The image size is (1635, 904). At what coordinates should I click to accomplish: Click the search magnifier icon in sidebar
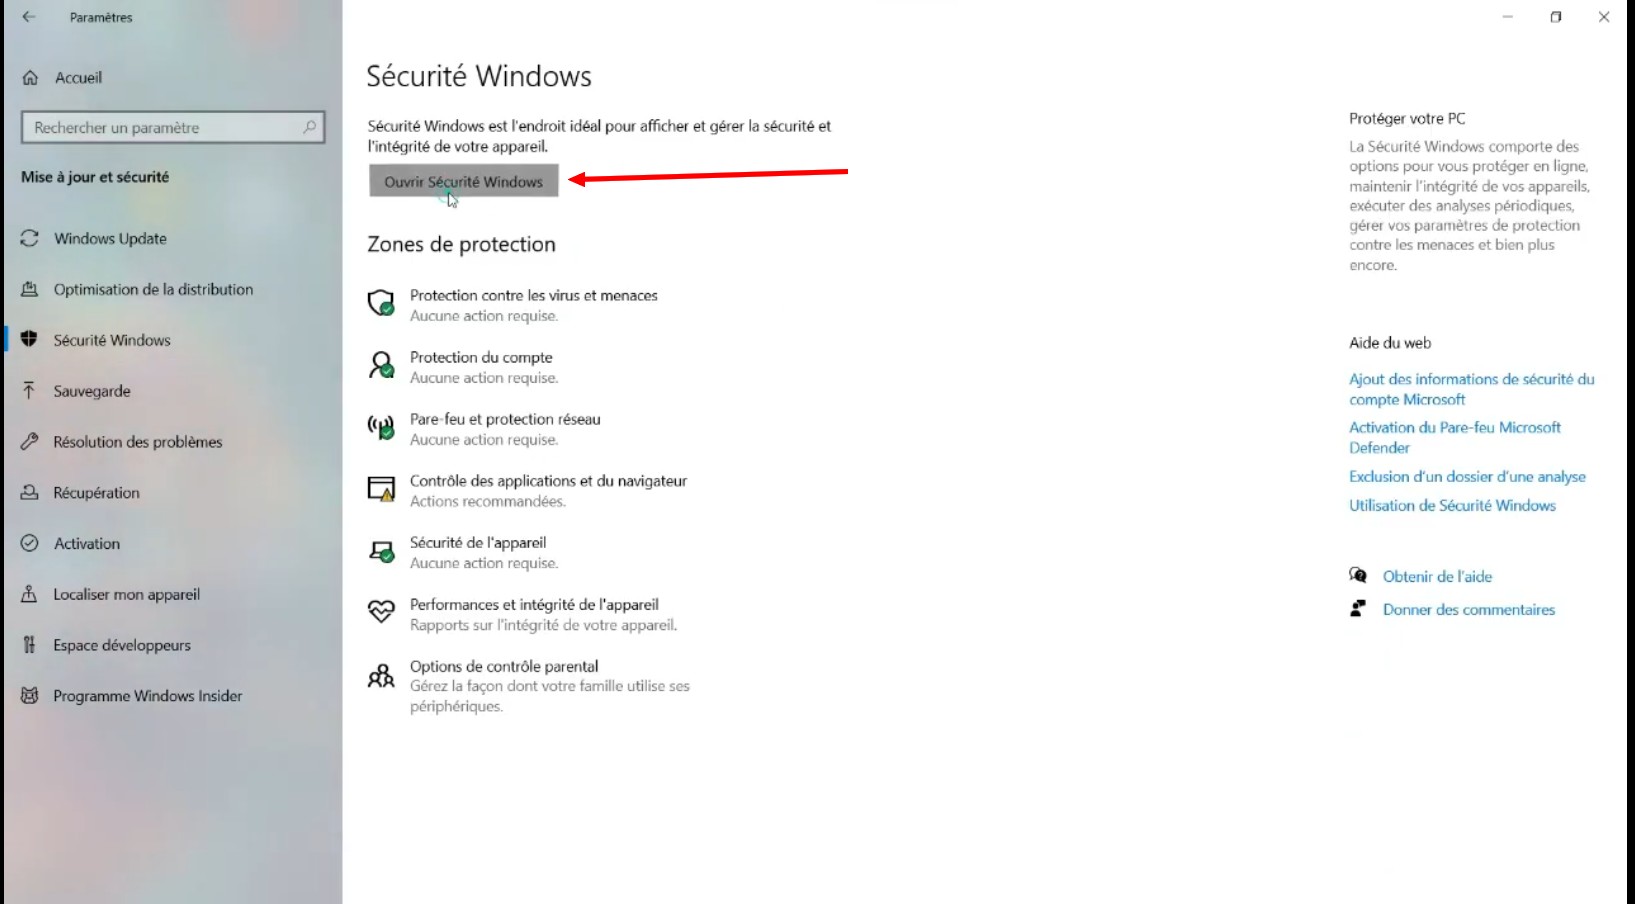(x=309, y=127)
